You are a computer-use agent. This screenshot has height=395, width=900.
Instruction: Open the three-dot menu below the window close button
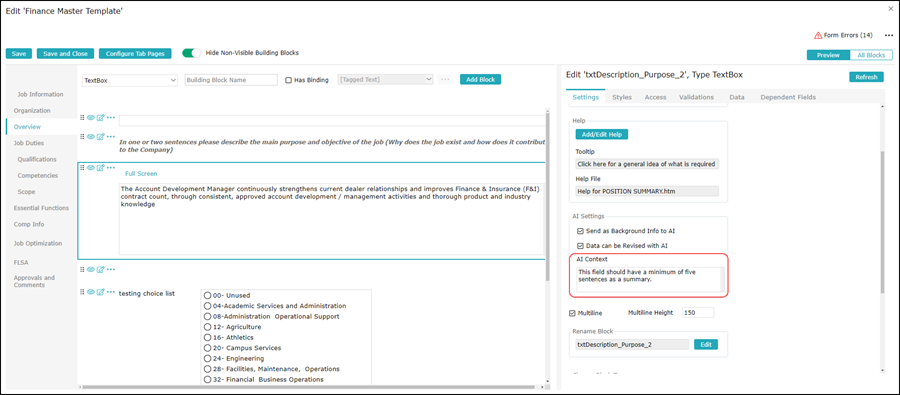point(889,36)
